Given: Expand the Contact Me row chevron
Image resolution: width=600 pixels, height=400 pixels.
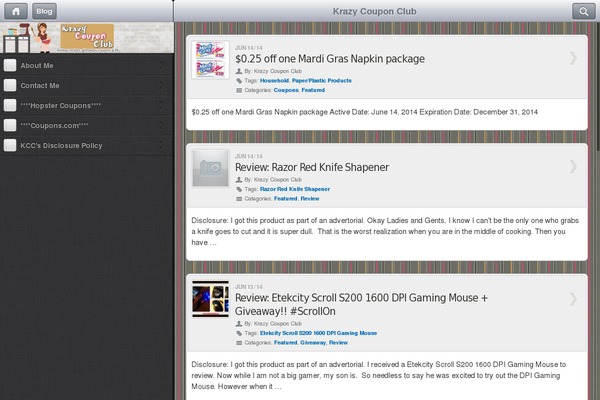Looking at the screenshot, I should coord(161,85).
